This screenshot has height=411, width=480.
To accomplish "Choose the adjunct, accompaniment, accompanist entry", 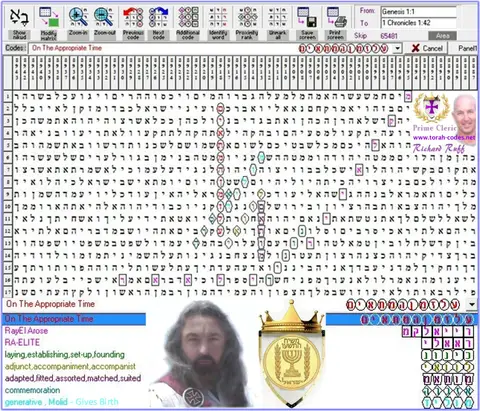I will 70,366.
